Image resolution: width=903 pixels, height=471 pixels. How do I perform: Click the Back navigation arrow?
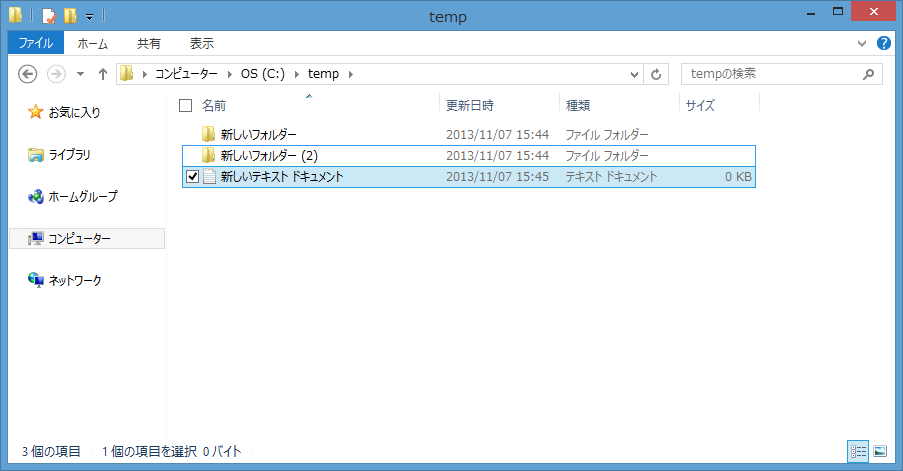pyautogui.click(x=28, y=74)
